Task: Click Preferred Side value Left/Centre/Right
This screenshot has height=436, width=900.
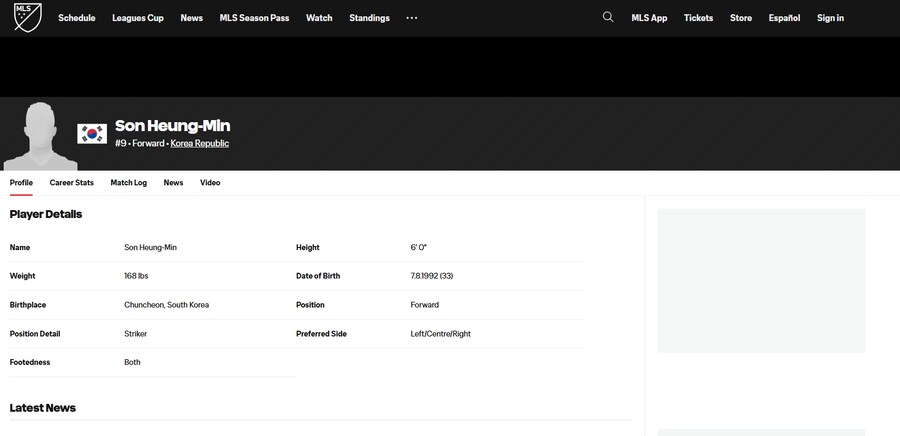Action: coord(440,333)
